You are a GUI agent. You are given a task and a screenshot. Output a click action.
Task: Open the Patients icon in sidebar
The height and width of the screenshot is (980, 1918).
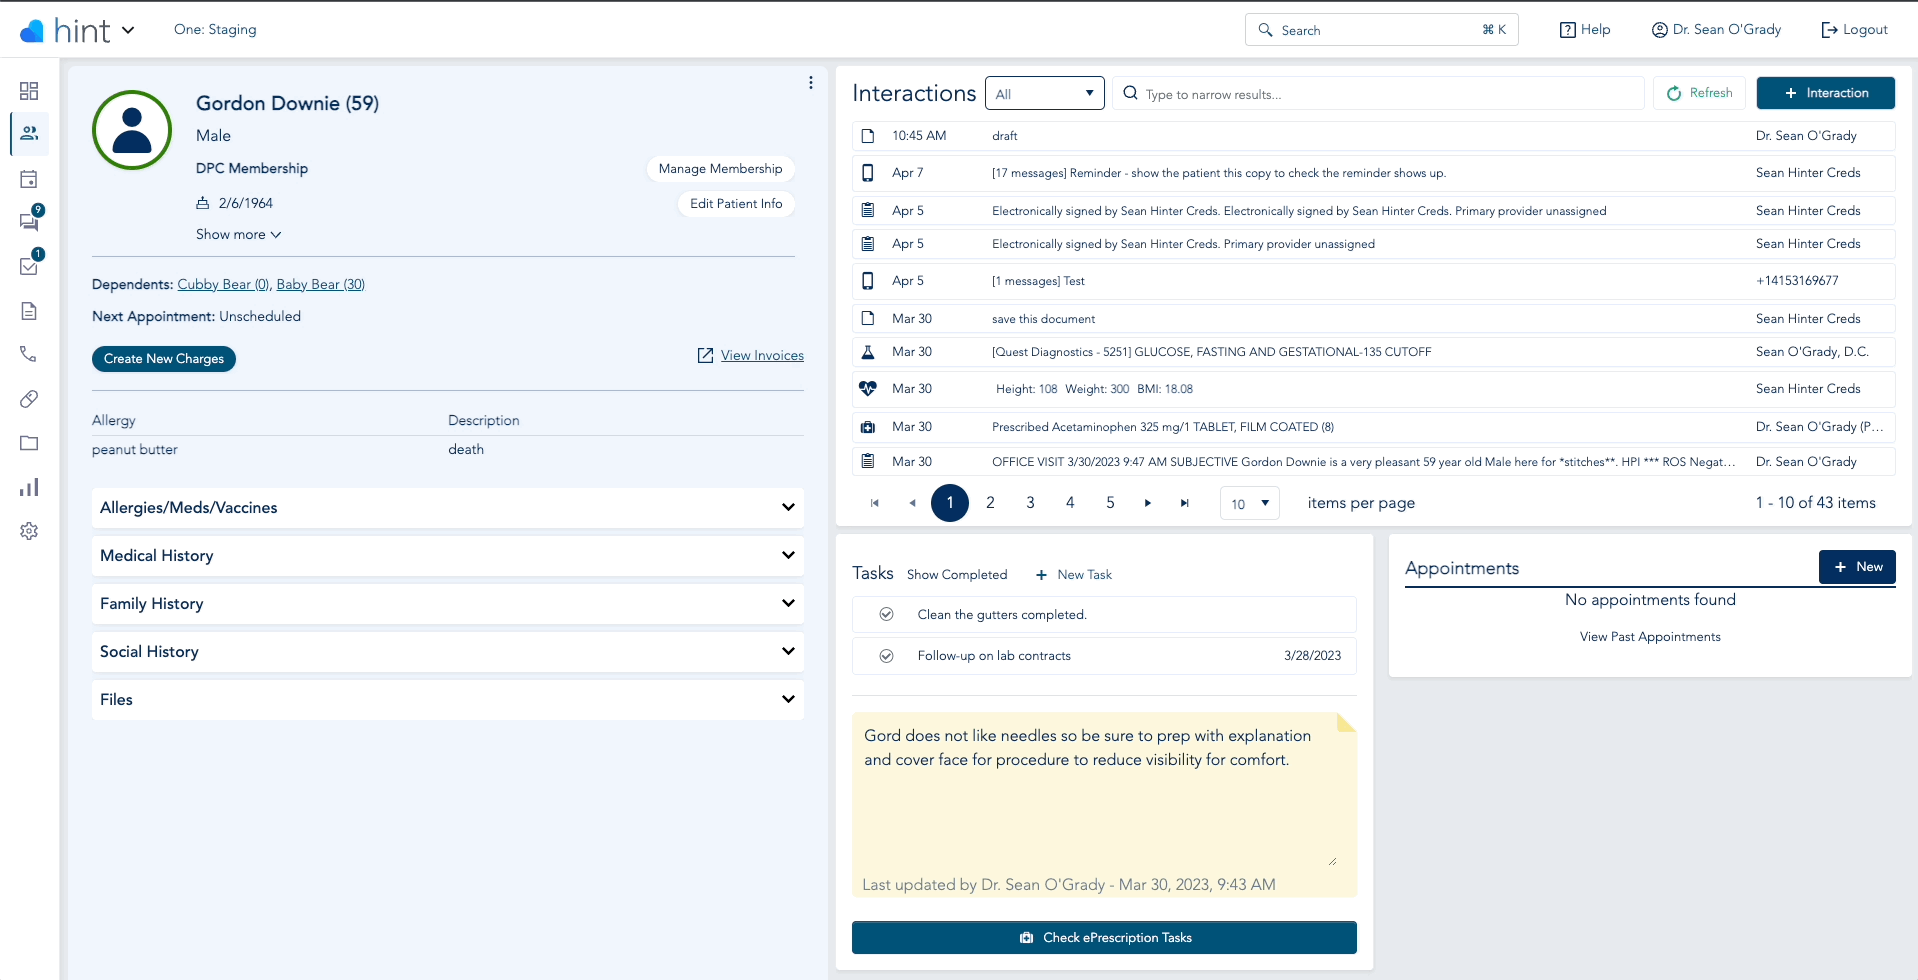pyautogui.click(x=29, y=133)
